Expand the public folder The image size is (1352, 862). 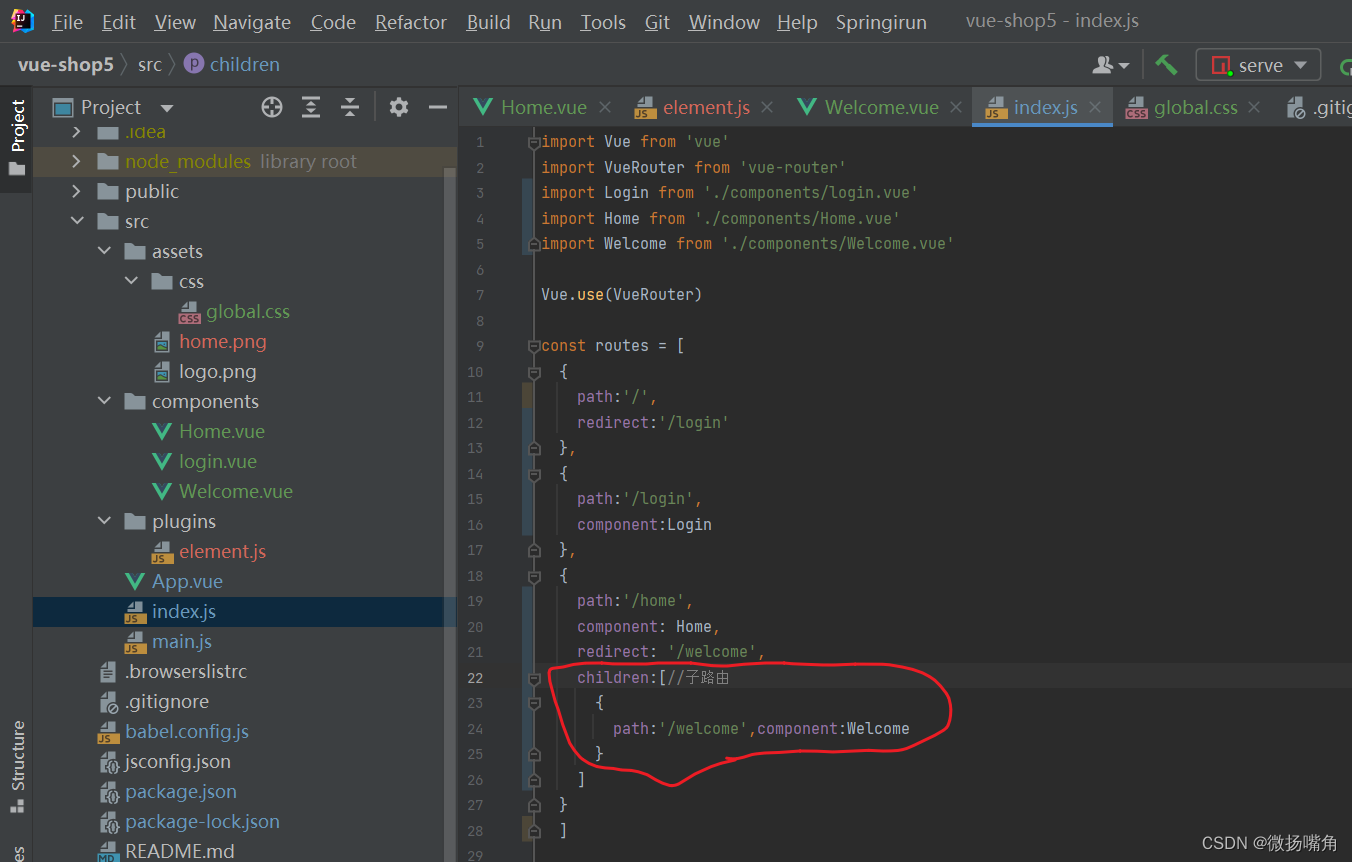click(x=77, y=192)
